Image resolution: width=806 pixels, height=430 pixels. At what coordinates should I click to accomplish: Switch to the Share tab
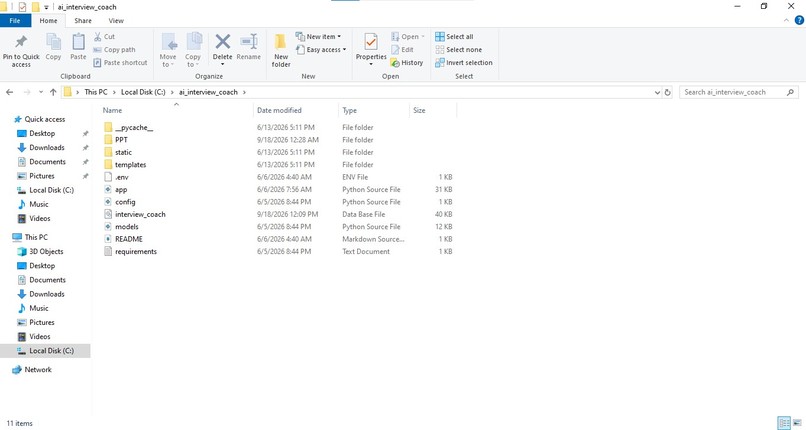tap(83, 21)
